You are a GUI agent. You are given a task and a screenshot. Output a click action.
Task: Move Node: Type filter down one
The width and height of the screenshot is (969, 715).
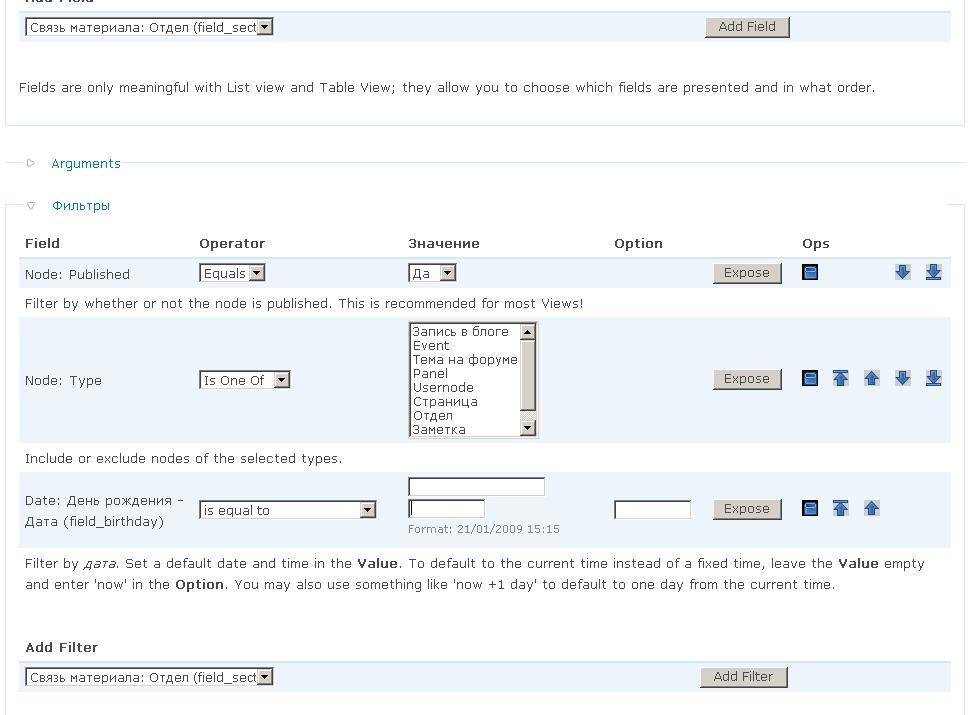tap(902, 378)
